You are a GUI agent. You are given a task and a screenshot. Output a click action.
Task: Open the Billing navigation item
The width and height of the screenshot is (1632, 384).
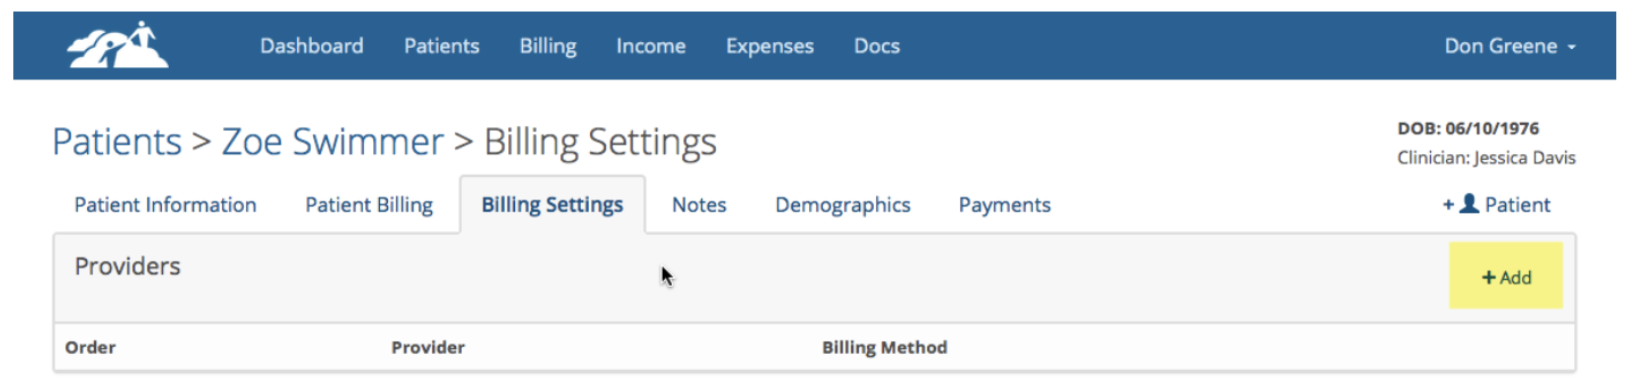(x=548, y=46)
